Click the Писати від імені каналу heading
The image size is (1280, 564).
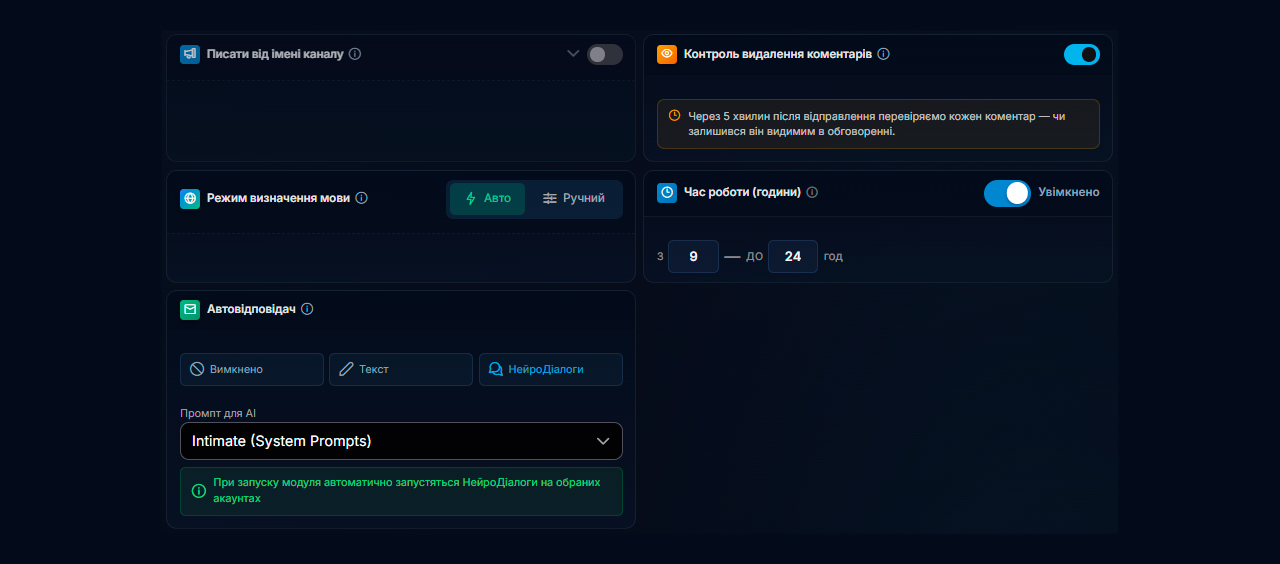click(275, 54)
